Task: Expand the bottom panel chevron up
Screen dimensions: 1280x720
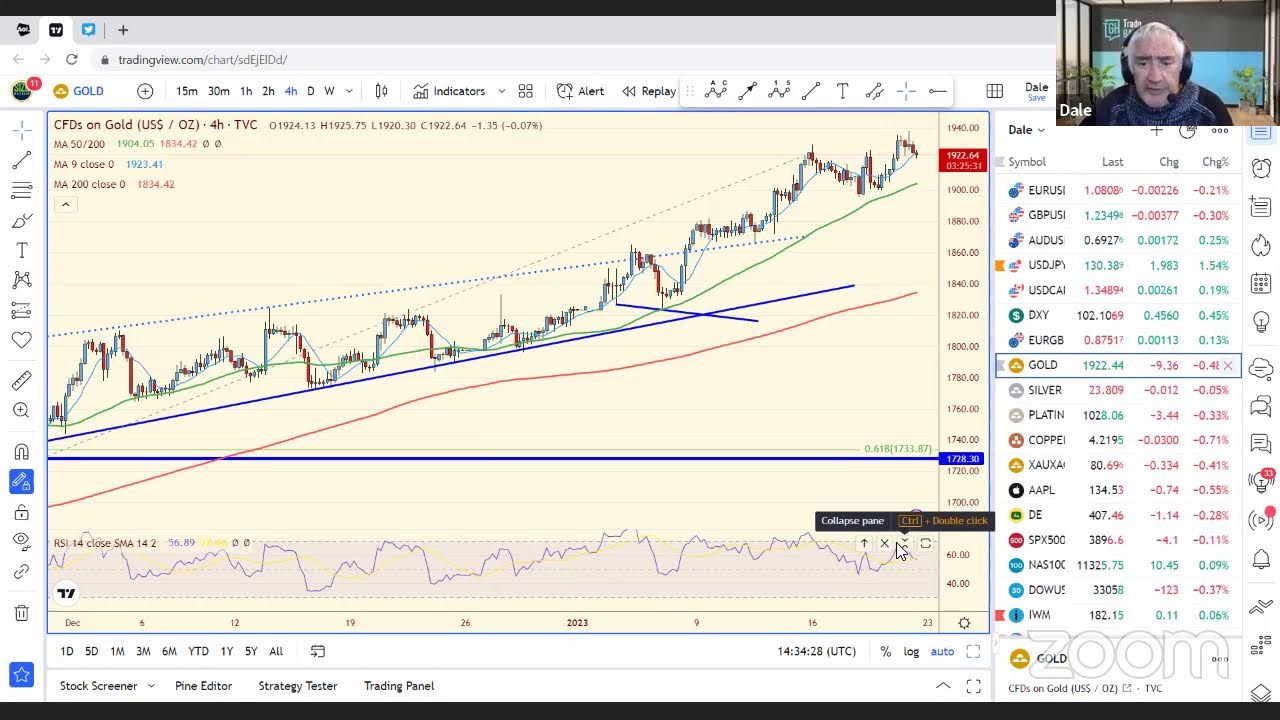Action: 943,686
